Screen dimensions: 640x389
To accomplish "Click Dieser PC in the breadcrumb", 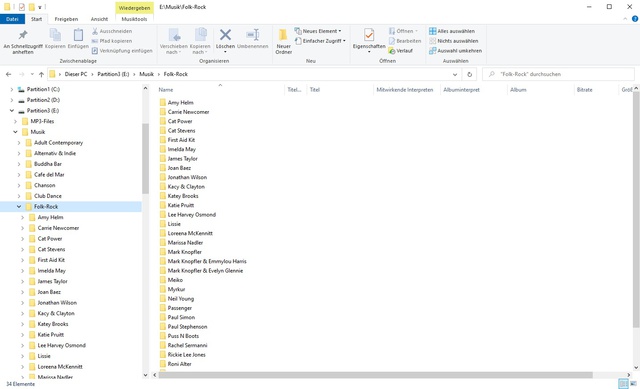I will 76,74.
